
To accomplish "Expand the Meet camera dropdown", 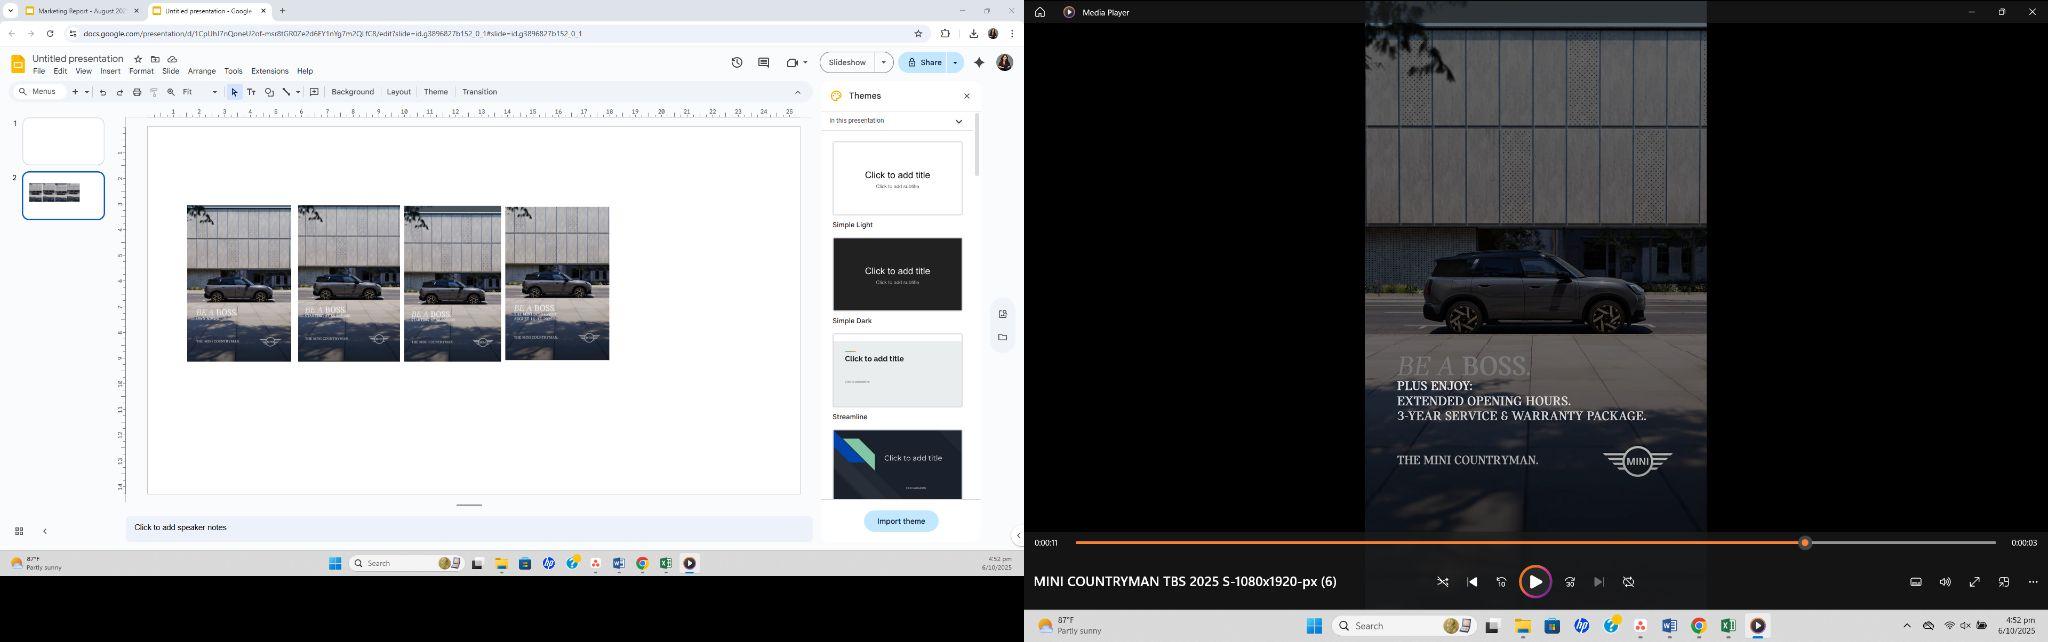I will (x=805, y=62).
